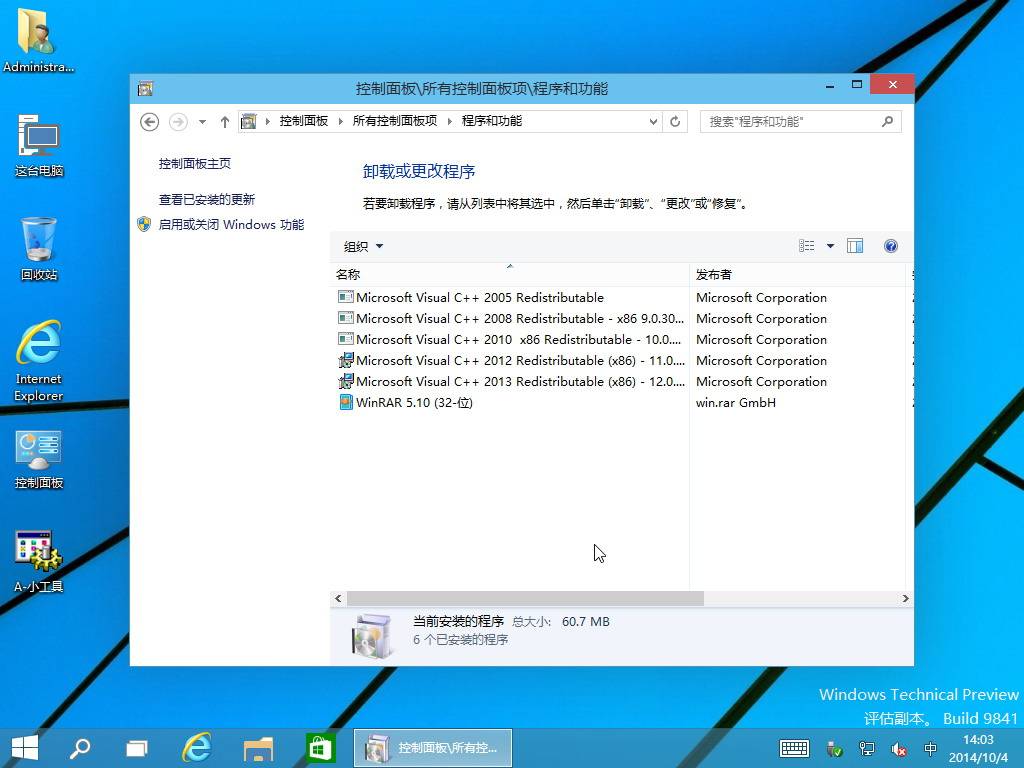
Task: Open the 回收站 recycle bin icon
Action: tap(39, 249)
